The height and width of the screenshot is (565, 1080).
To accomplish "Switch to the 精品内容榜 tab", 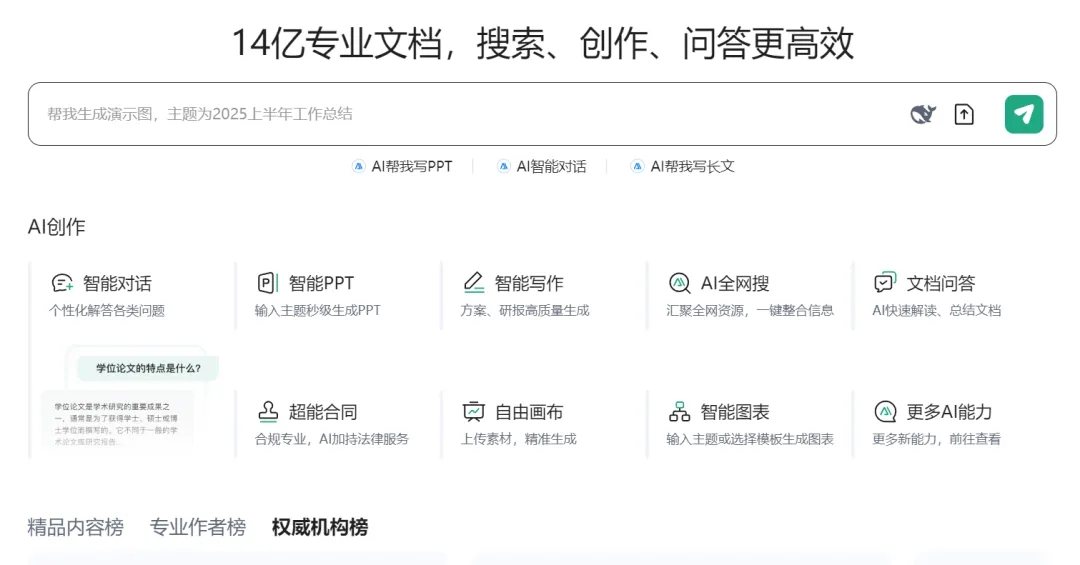I will 76,527.
